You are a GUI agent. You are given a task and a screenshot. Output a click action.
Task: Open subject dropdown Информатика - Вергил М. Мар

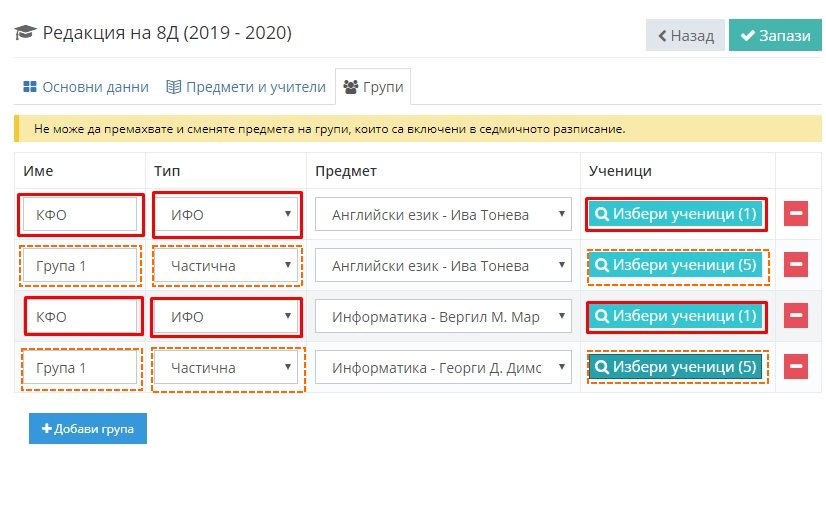[x=443, y=317]
